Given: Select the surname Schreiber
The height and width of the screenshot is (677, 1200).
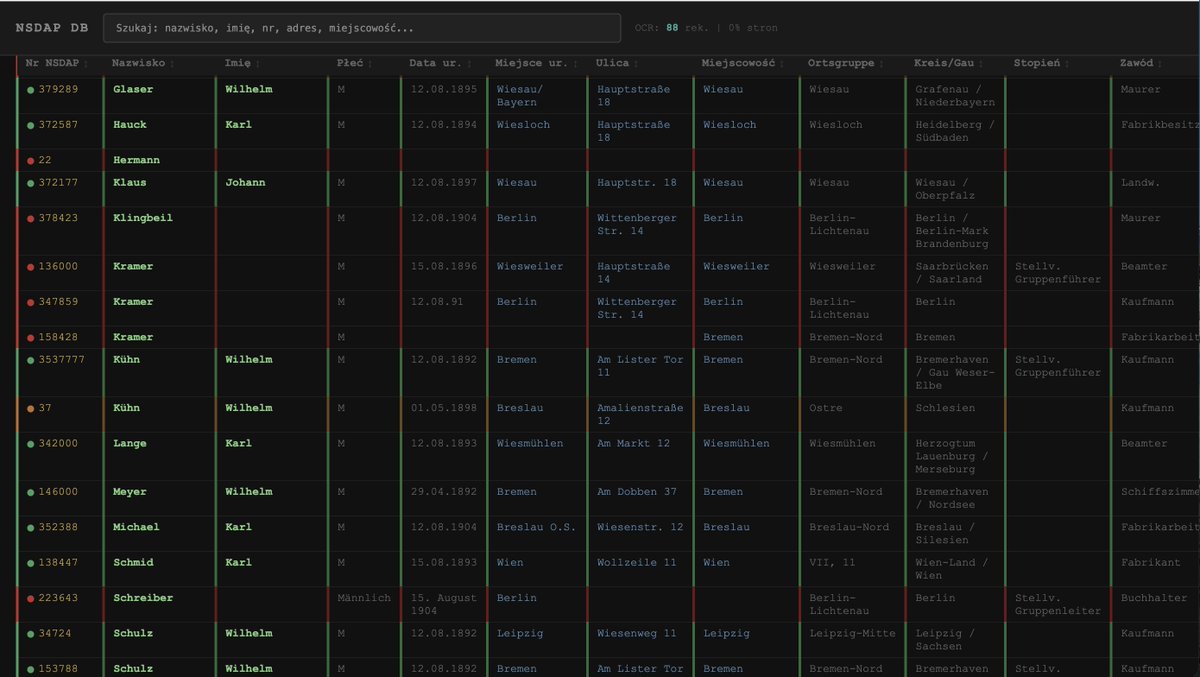Looking at the screenshot, I should [x=143, y=598].
